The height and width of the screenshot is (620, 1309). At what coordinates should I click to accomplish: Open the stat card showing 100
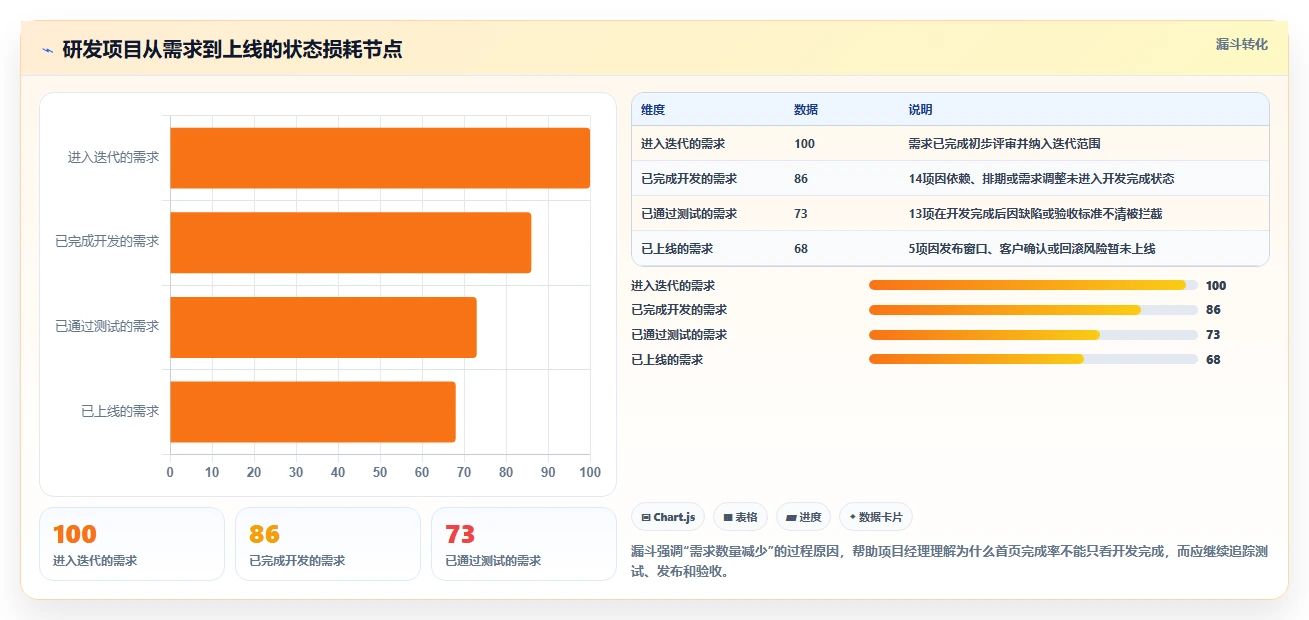click(132, 544)
